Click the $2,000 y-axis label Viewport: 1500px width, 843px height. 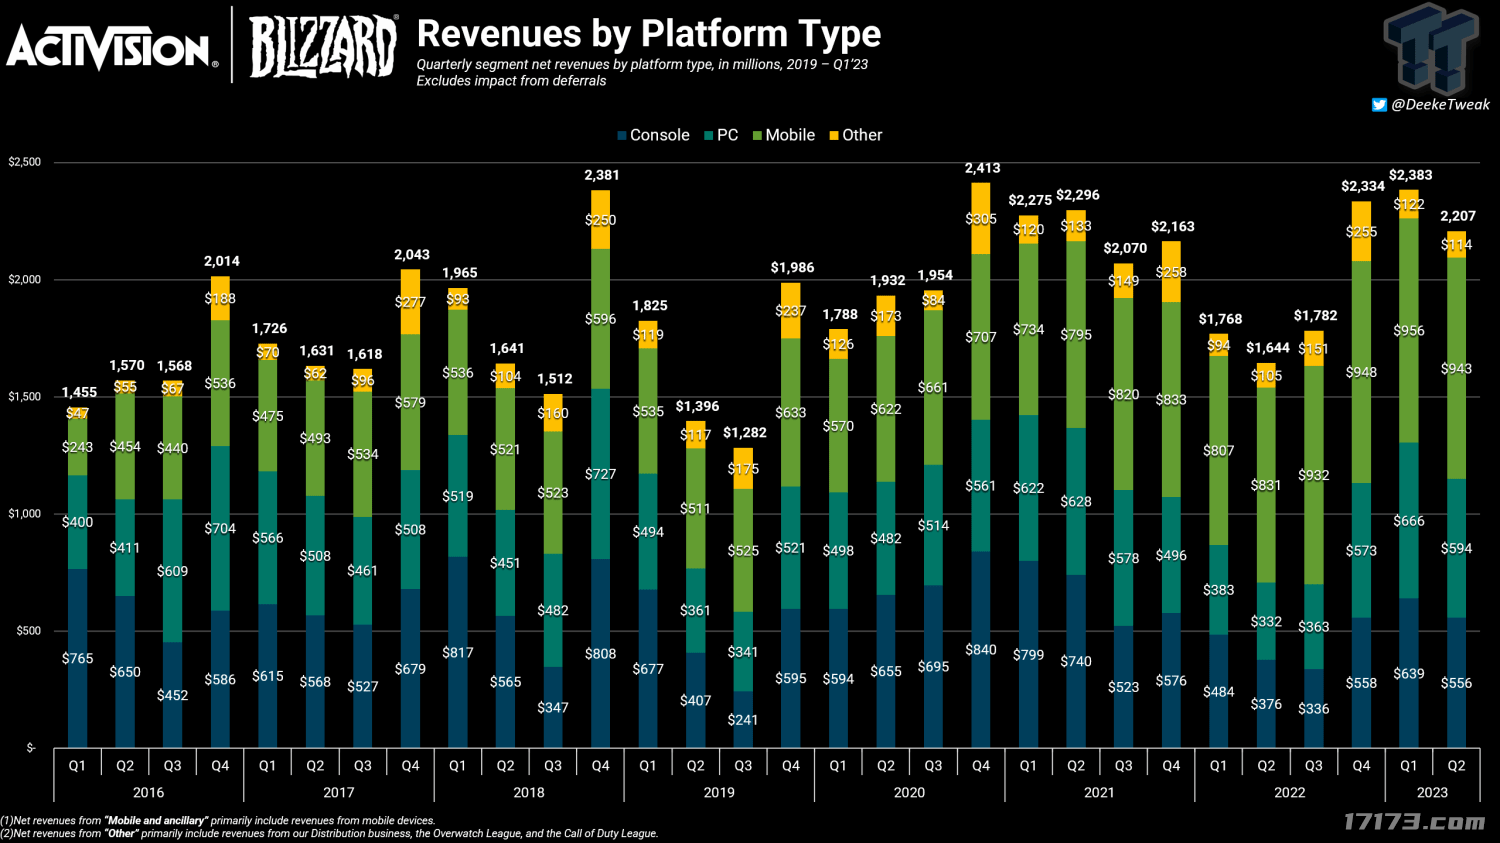[24, 279]
